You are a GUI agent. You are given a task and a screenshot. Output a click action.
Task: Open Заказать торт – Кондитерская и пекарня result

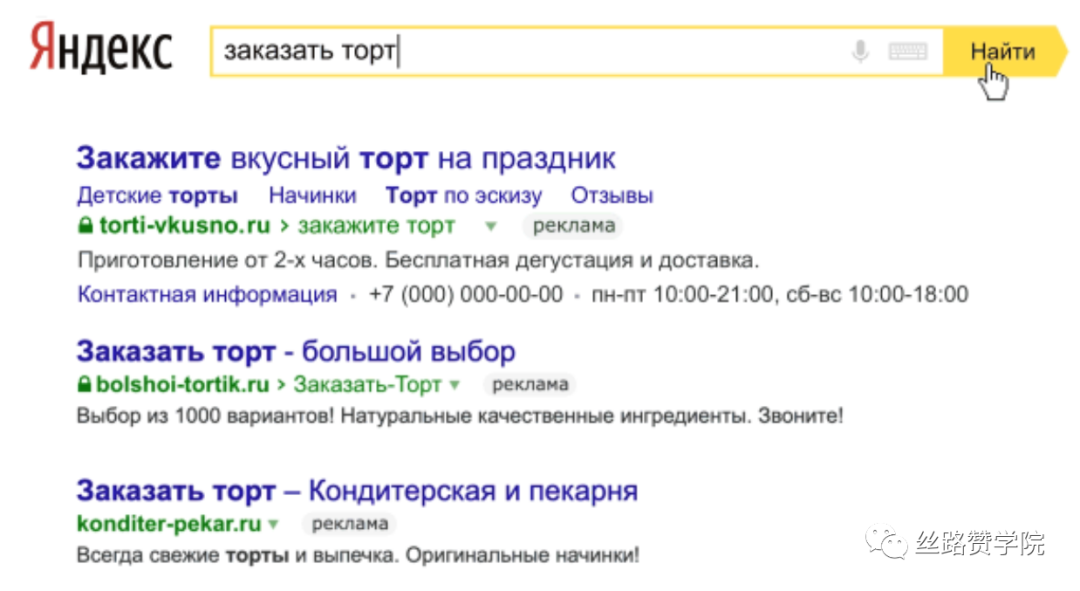[x=357, y=491]
